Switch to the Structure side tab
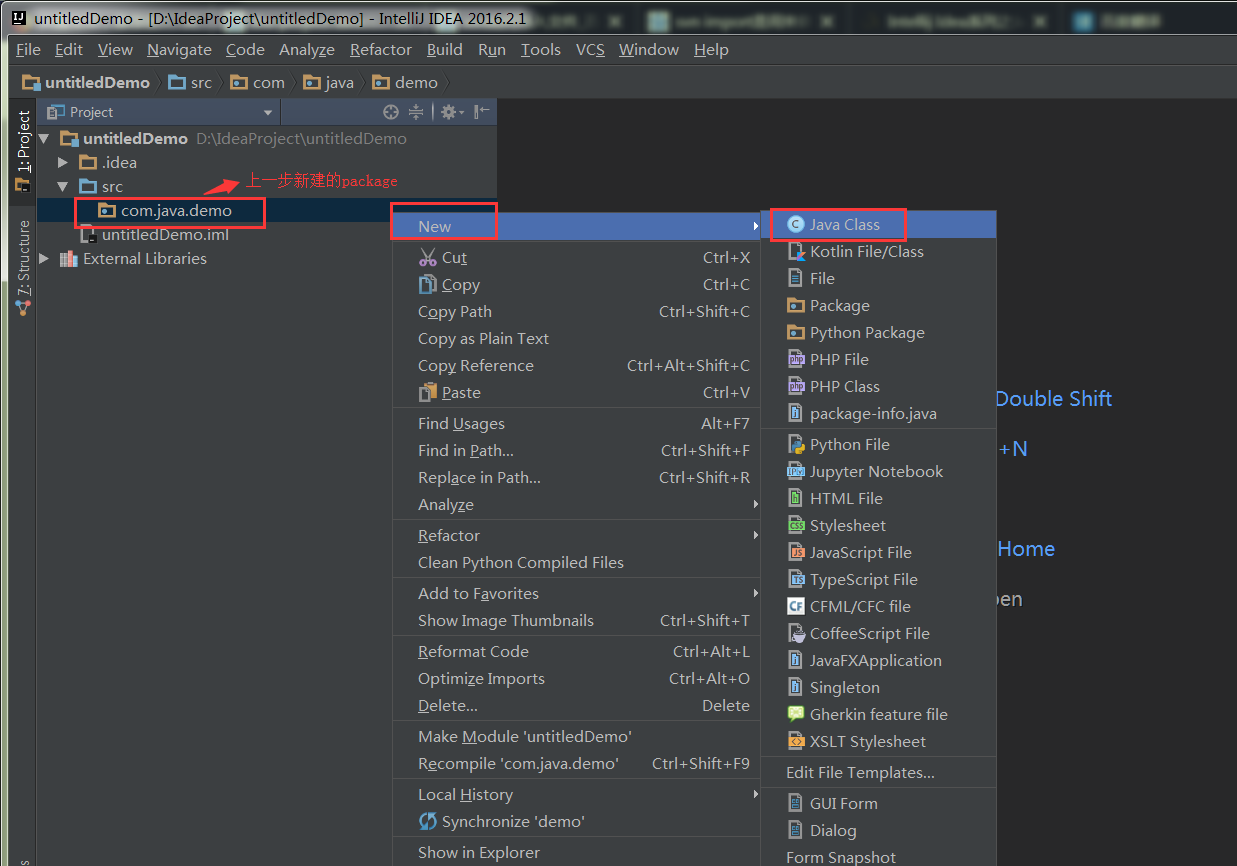 [x=23, y=267]
